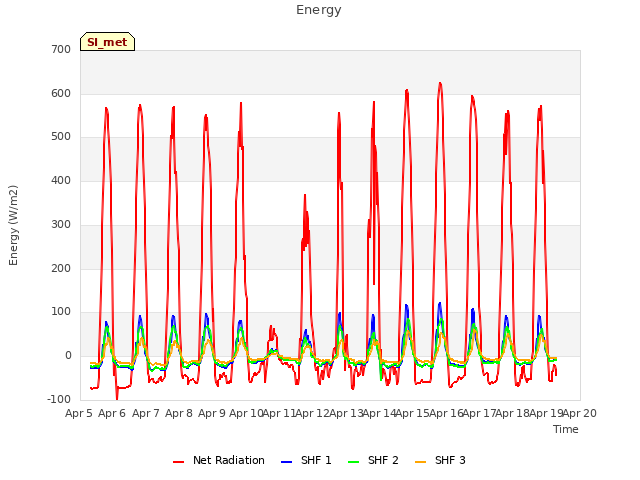Click the Net Radiation peak above 600

click(x=440, y=84)
